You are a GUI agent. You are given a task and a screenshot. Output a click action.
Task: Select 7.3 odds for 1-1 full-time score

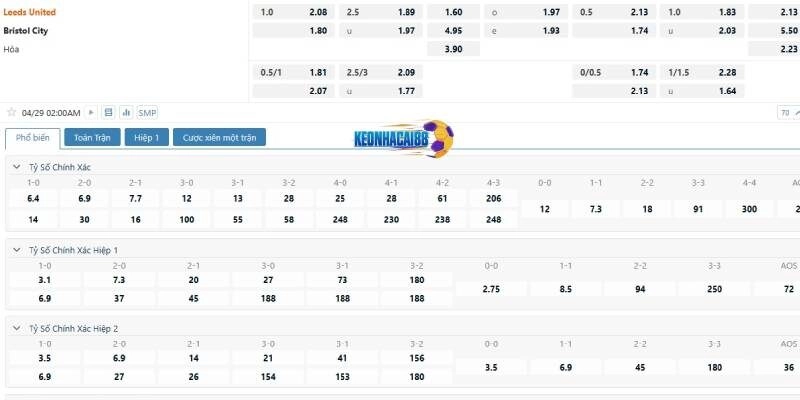(x=595, y=209)
